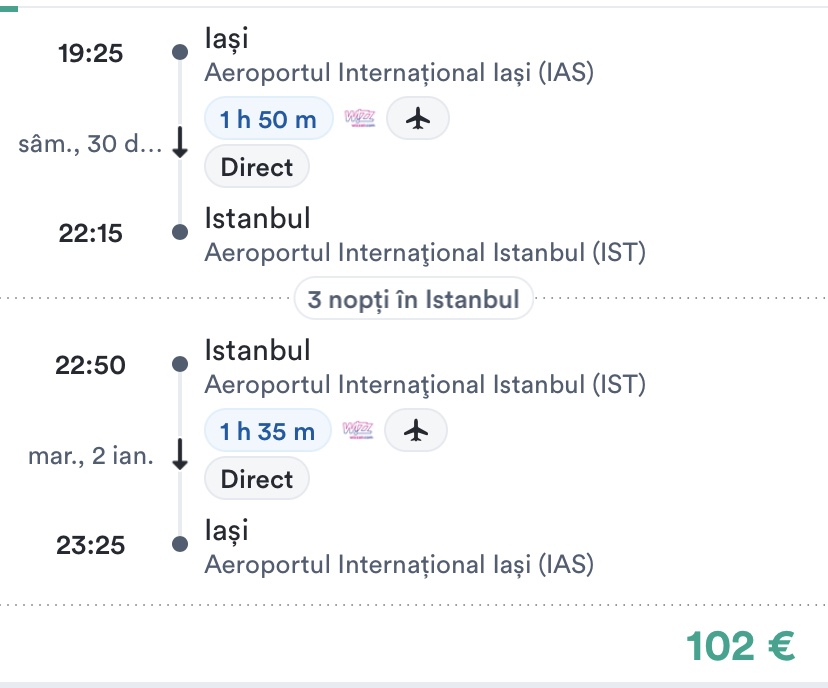Click the arrival dot next to 23:25
Screen dimensions: 828x688
click(180, 544)
